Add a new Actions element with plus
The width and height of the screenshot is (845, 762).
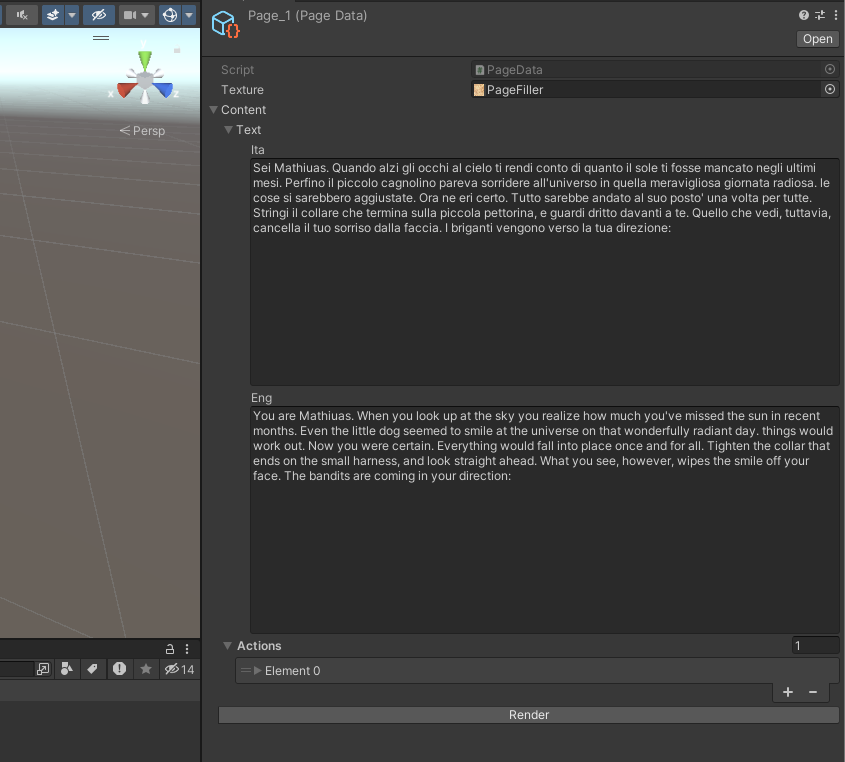point(788,692)
